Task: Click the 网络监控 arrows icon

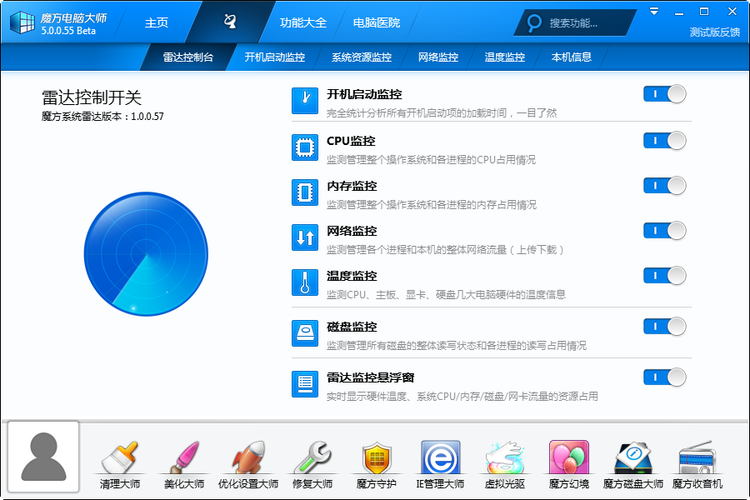Action: coord(305,237)
